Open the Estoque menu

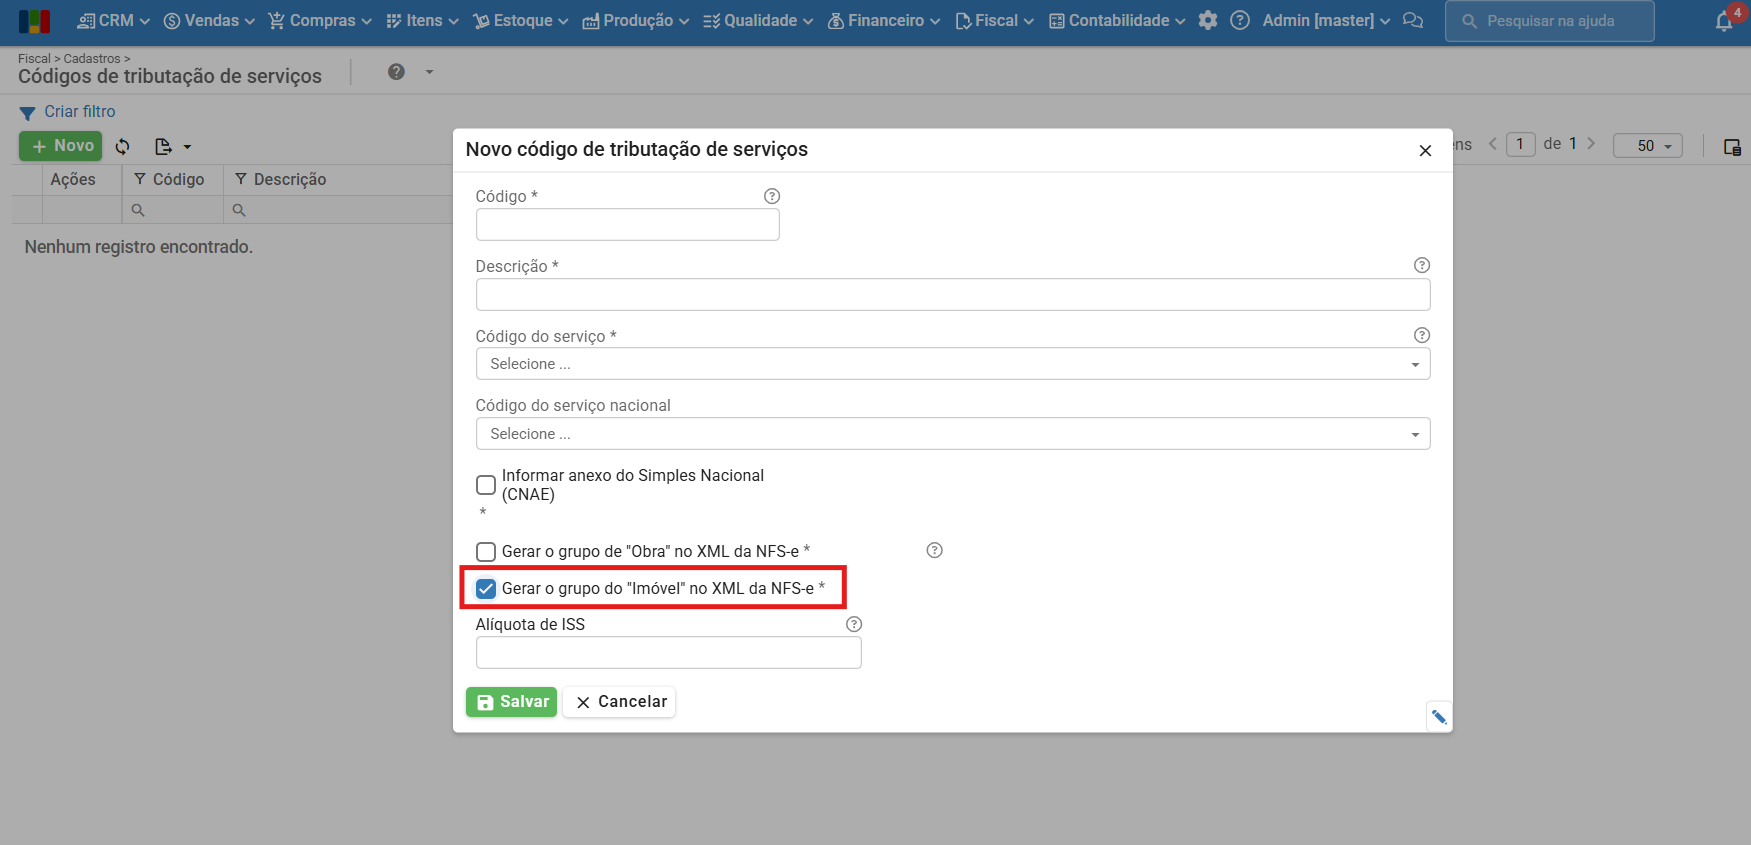(x=521, y=20)
